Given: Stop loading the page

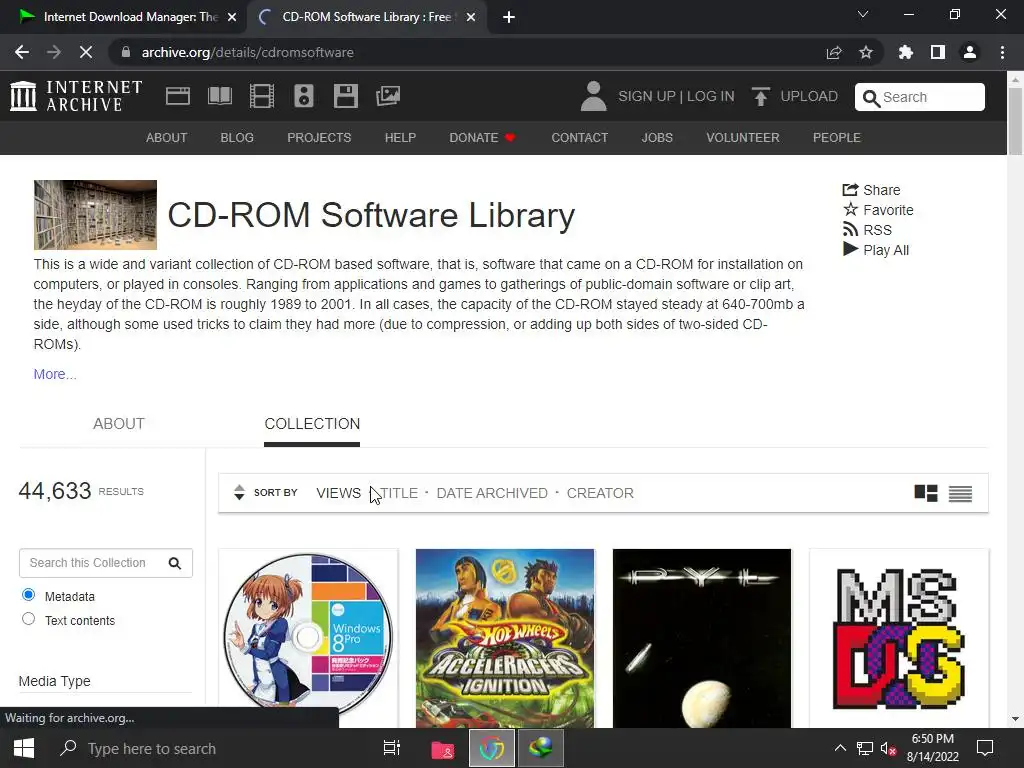Looking at the screenshot, I should point(86,52).
